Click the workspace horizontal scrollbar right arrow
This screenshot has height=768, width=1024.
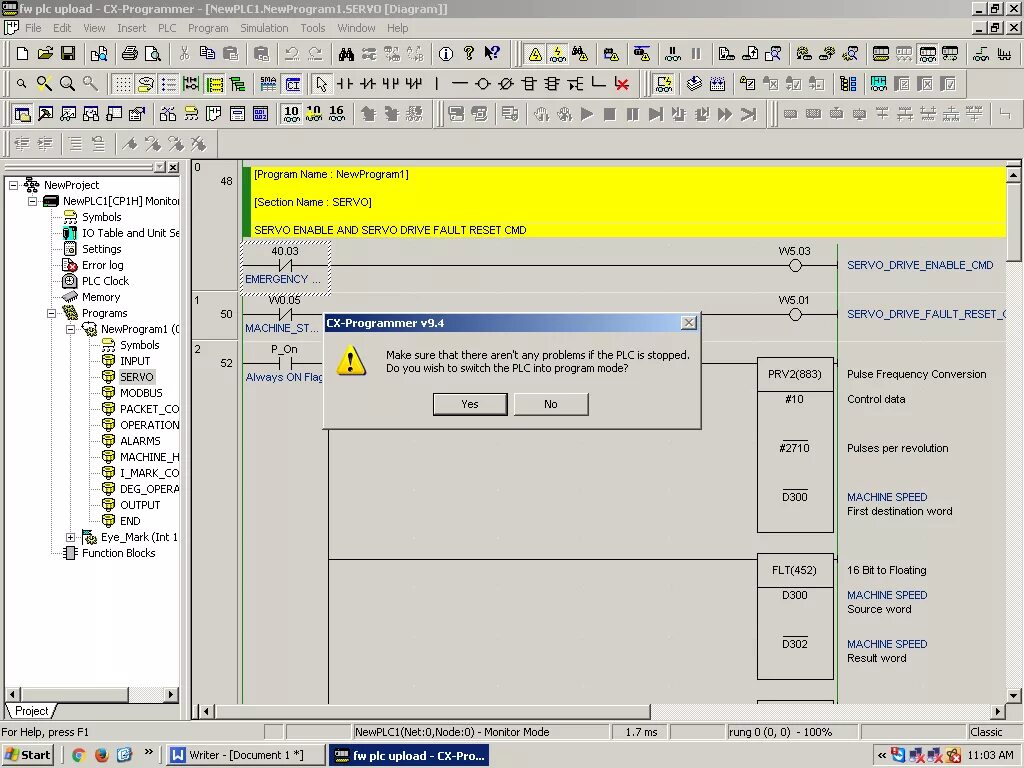pos(171,694)
